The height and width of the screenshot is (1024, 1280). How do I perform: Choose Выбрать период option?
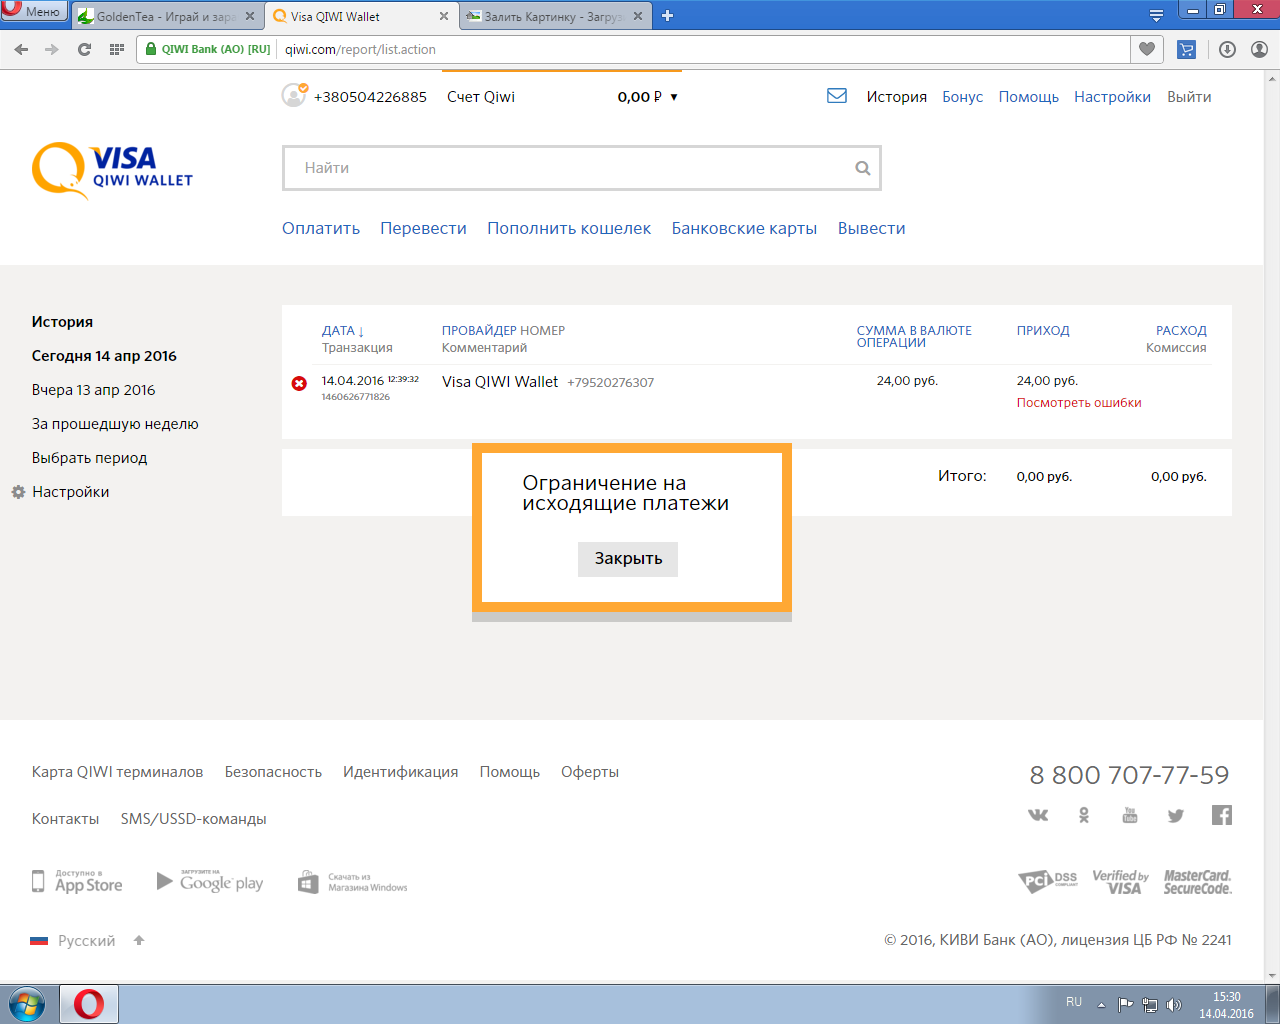coord(89,458)
